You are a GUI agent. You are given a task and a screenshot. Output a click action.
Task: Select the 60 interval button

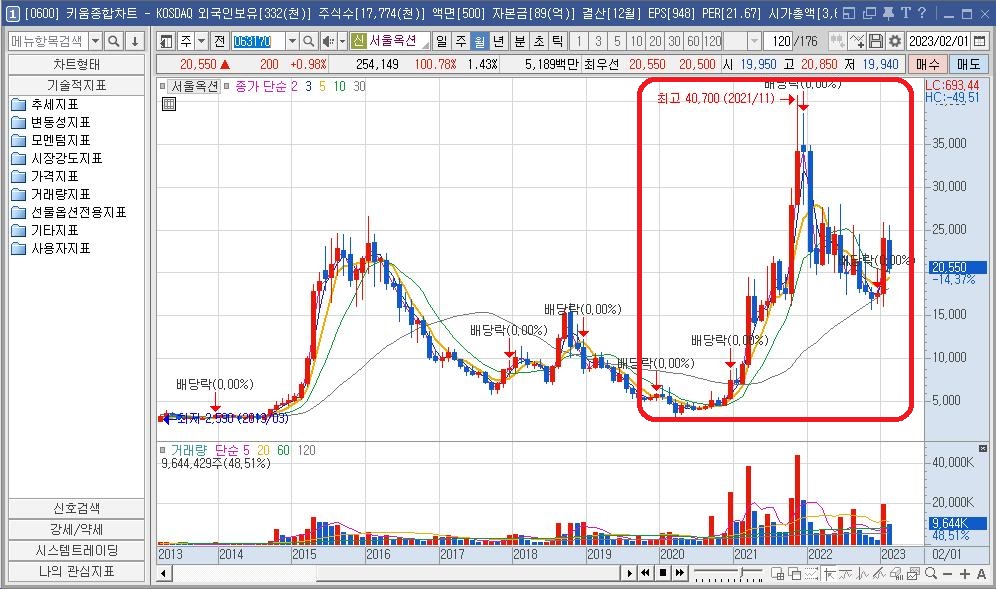(693, 42)
